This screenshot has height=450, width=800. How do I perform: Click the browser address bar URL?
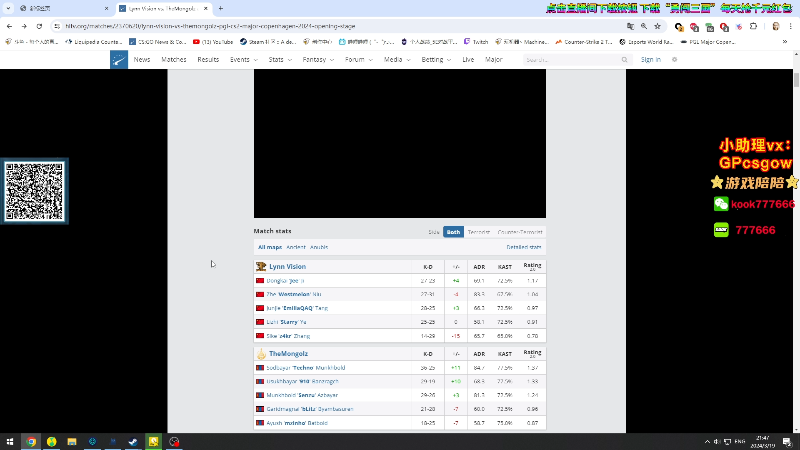[x=210, y=26]
